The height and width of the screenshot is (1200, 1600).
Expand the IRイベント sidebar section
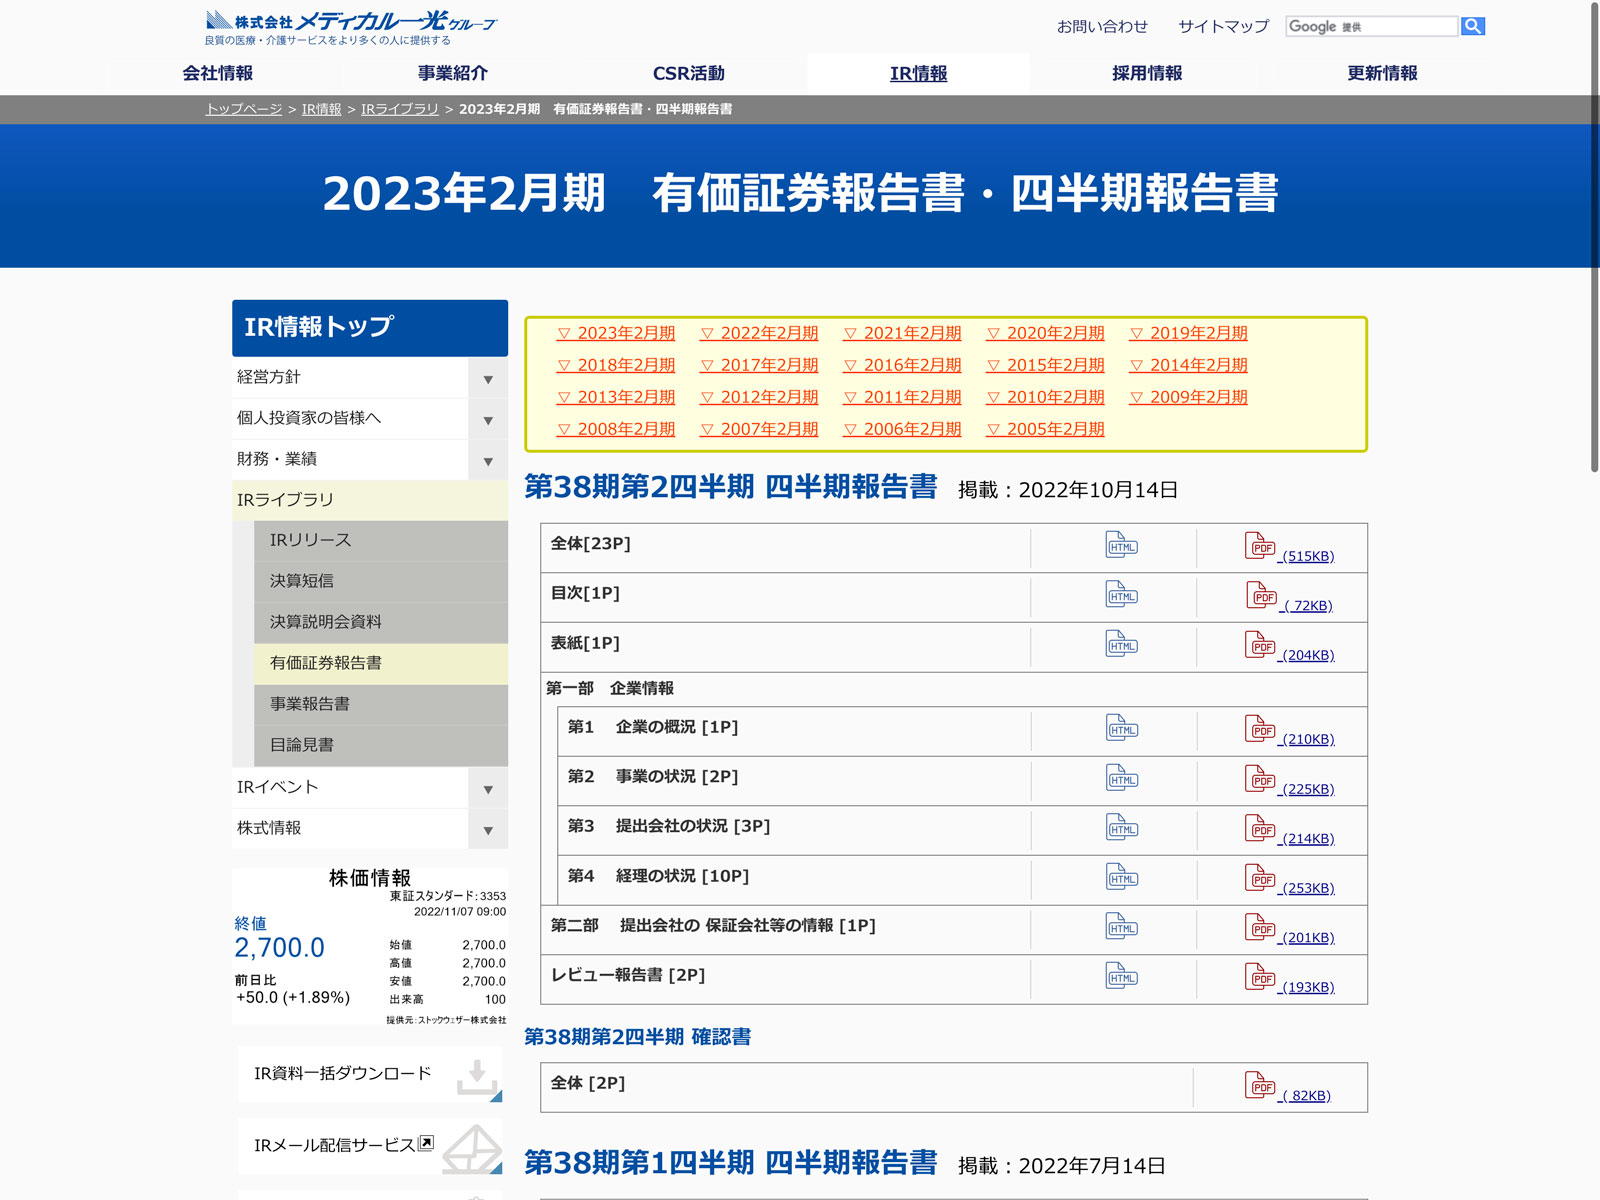pos(488,789)
